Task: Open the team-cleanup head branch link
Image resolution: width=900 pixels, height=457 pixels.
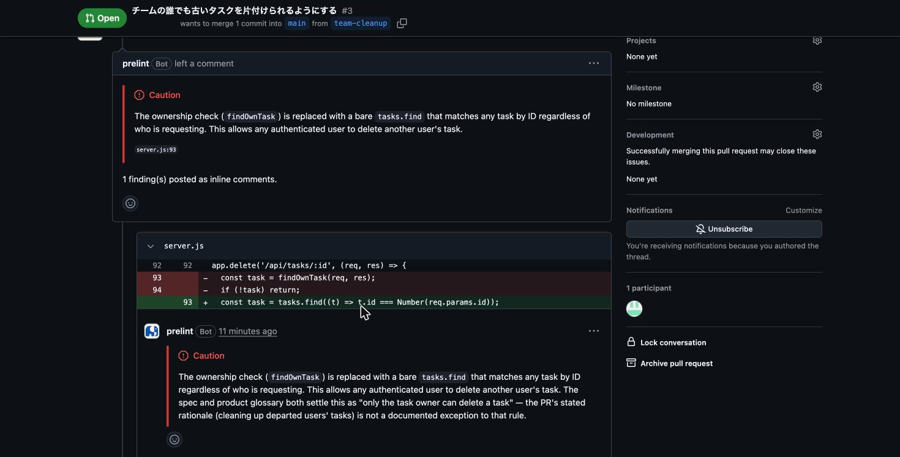Action: tap(360, 24)
